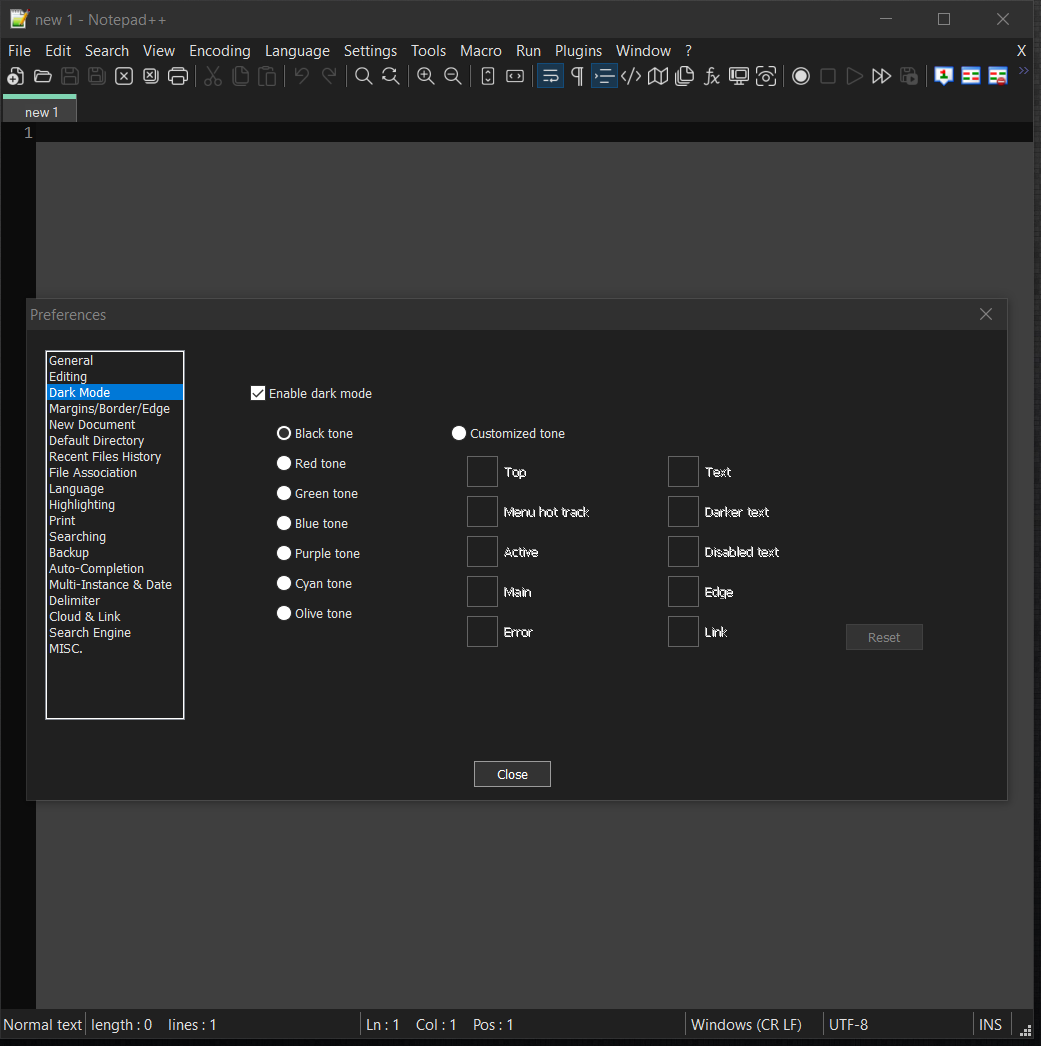Click the Zoom in toolbar icon
The width and height of the screenshot is (1041, 1046).
[x=426, y=77]
